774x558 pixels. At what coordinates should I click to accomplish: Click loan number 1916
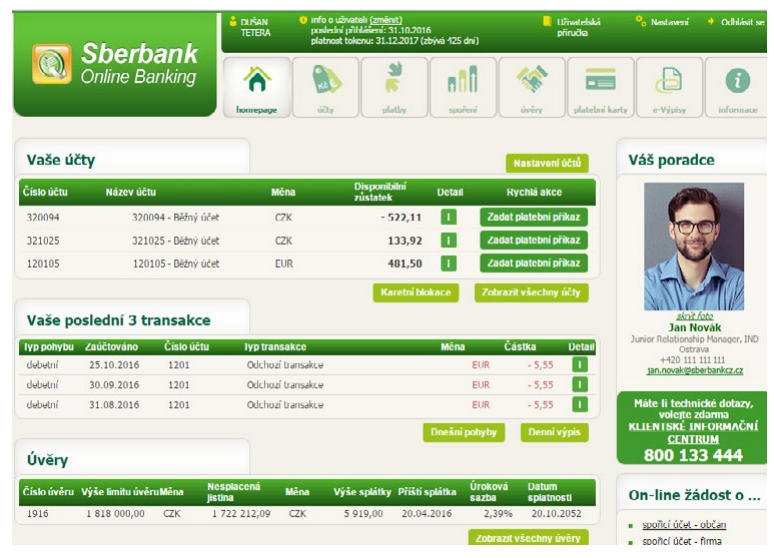[x=38, y=514]
